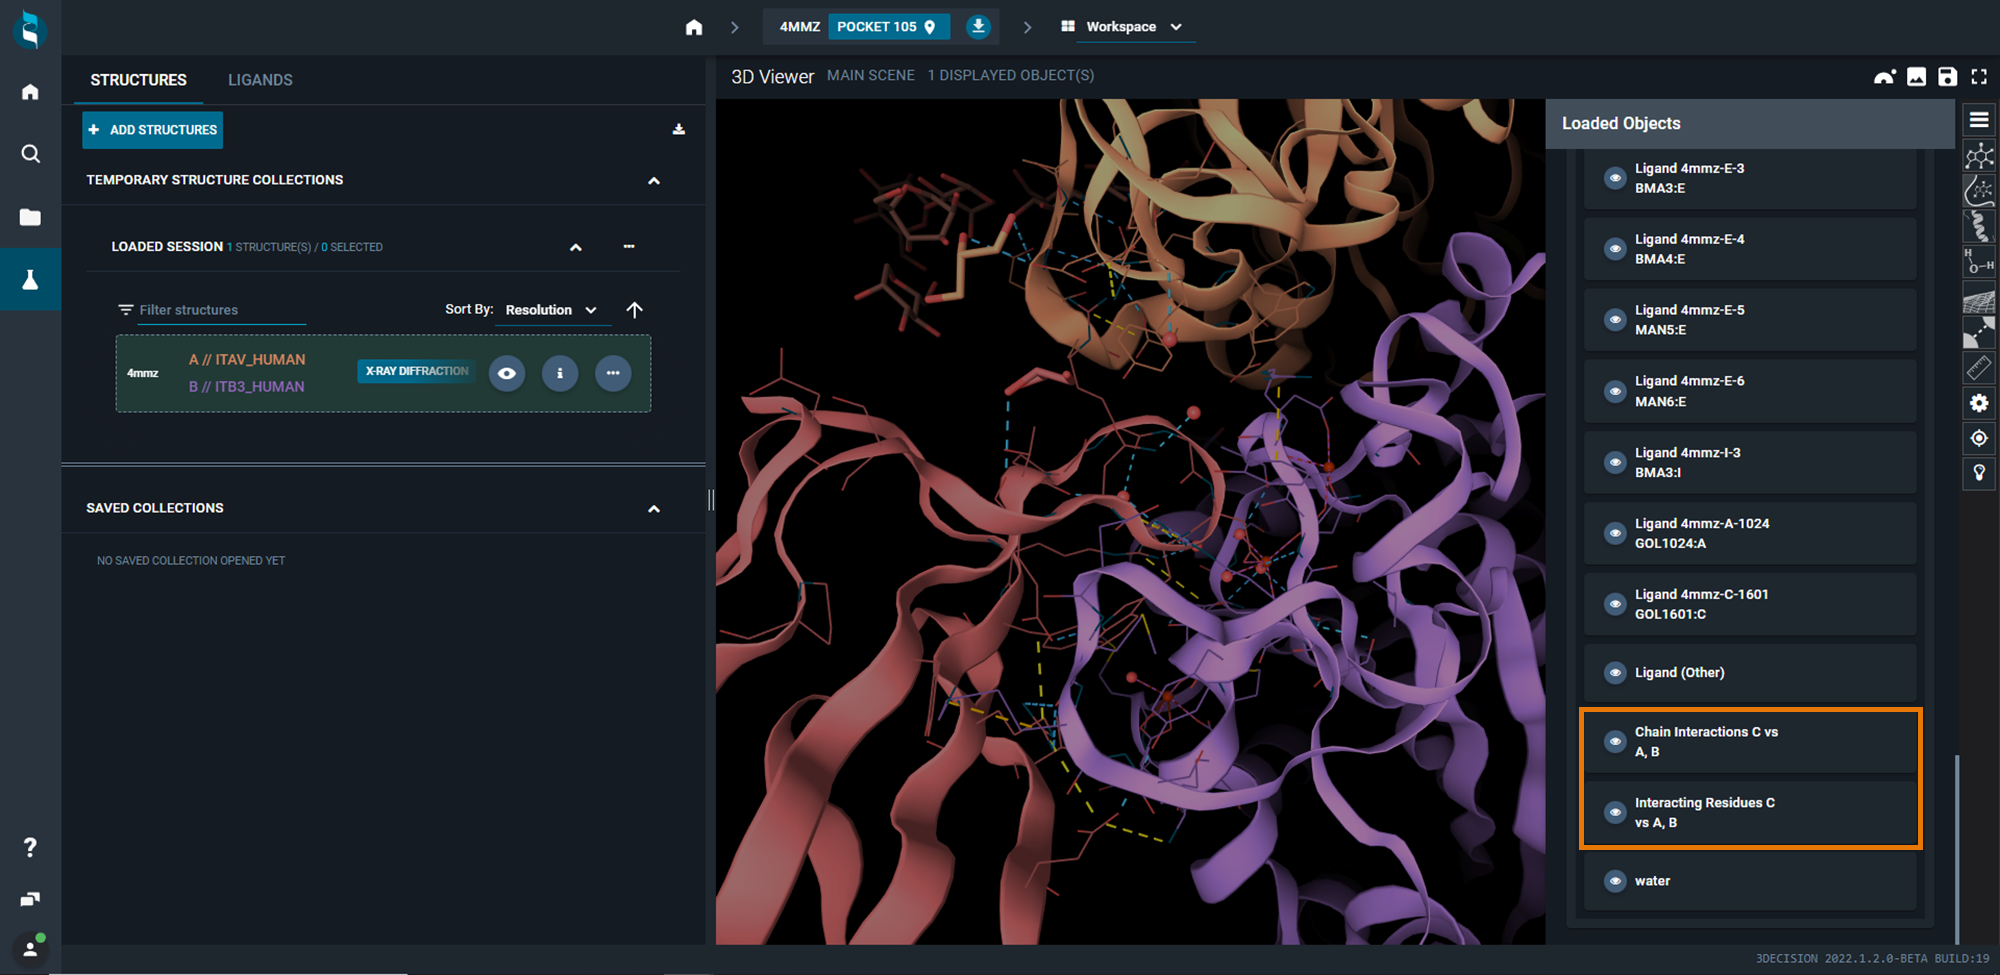Viewport: 2000px width, 975px height.
Task: Open the folder projects icon in sidebar
Action: click(30, 217)
